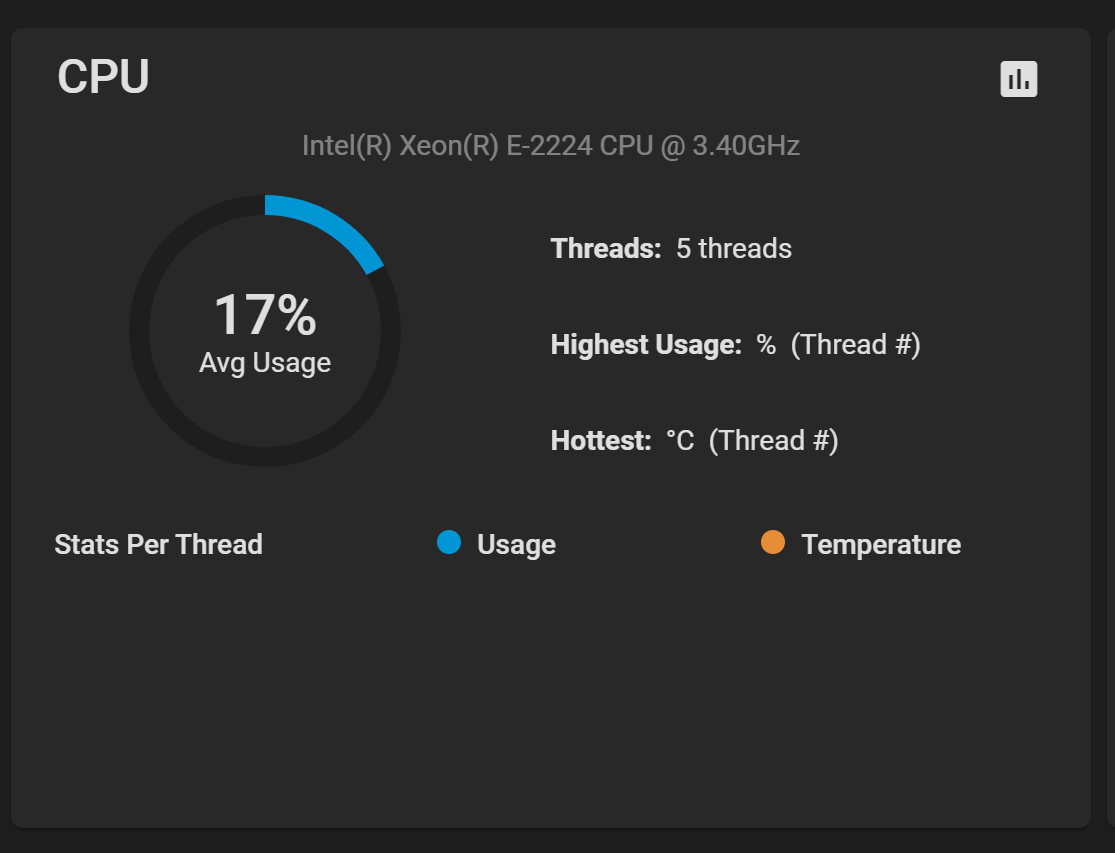1115x853 pixels.
Task: Click the Hottest label
Action: point(601,441)
